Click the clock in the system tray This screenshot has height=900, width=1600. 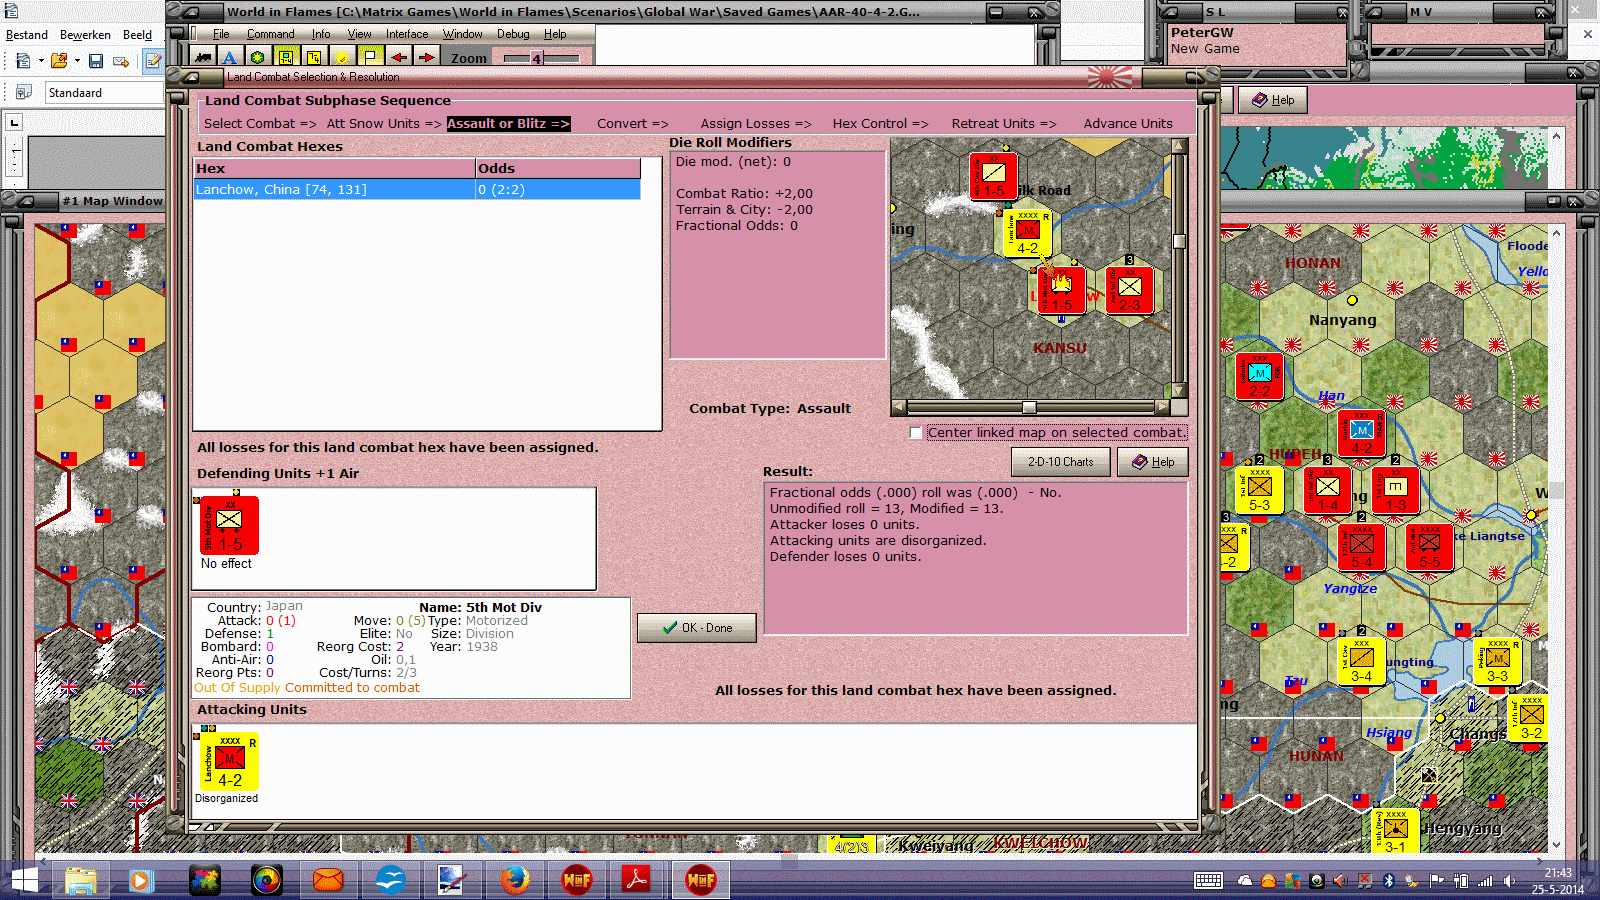pyautogui.click(x=1557, y=881)
